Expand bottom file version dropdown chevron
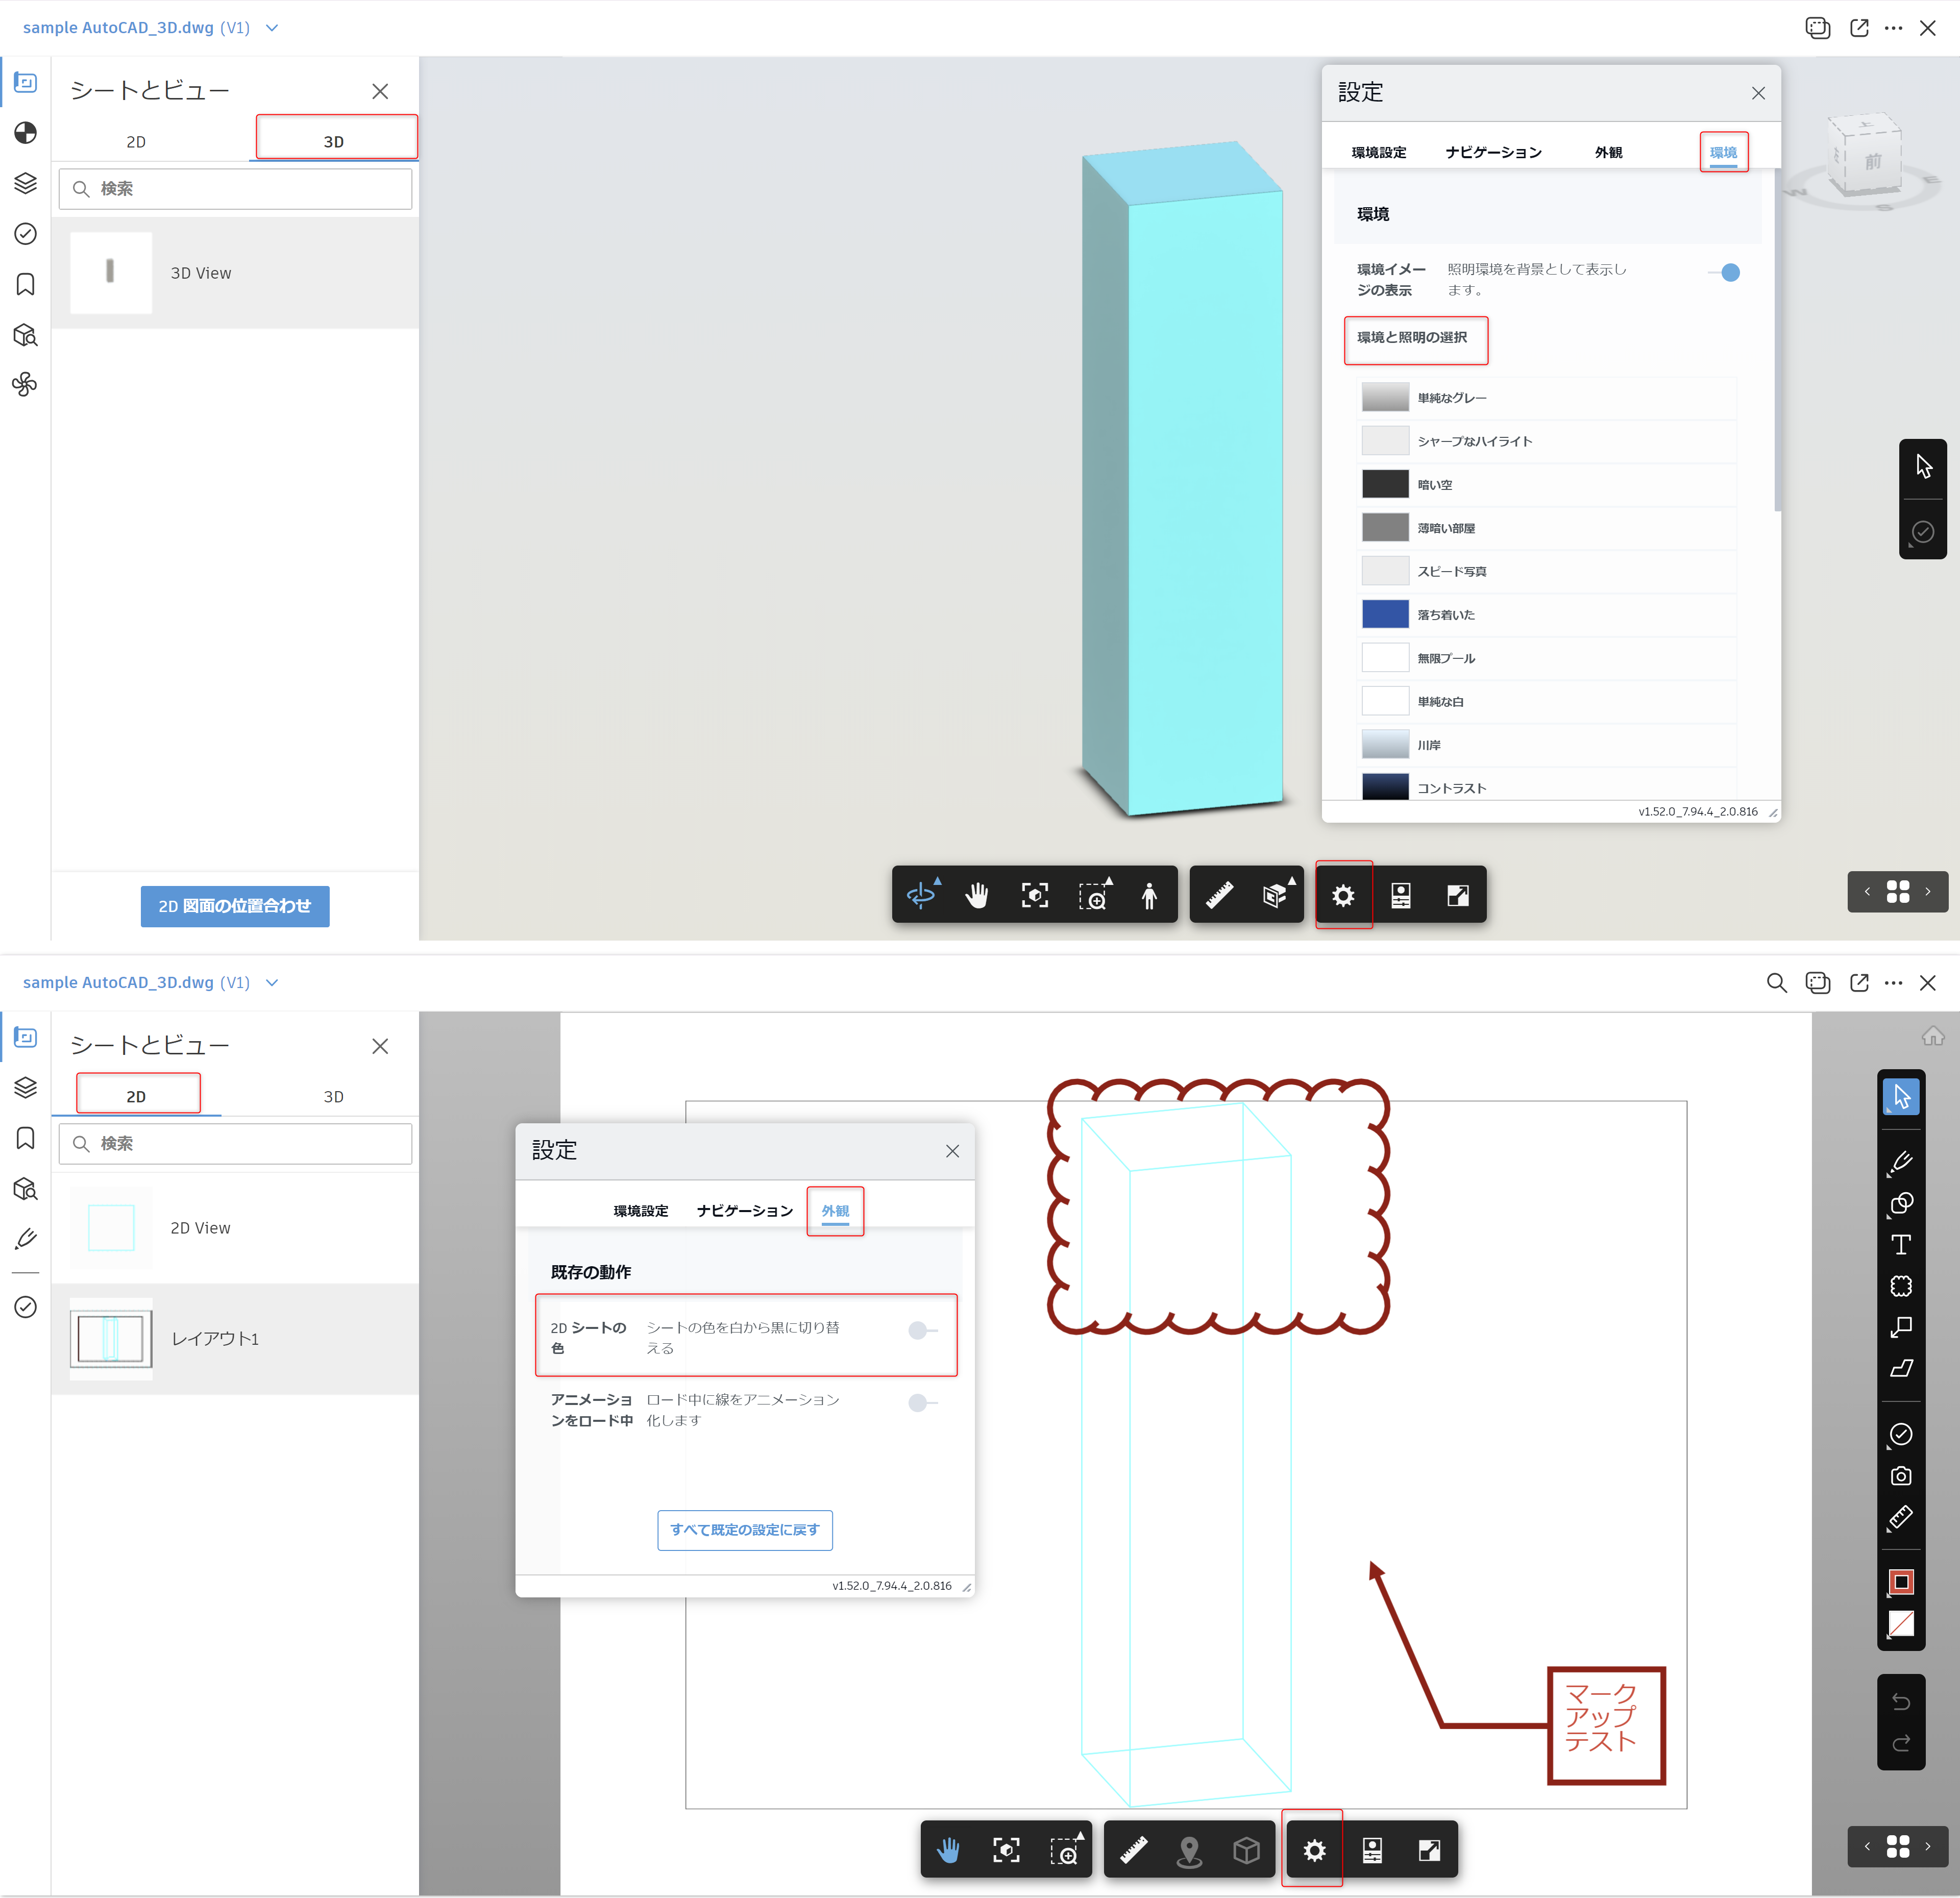 (272, 983)
